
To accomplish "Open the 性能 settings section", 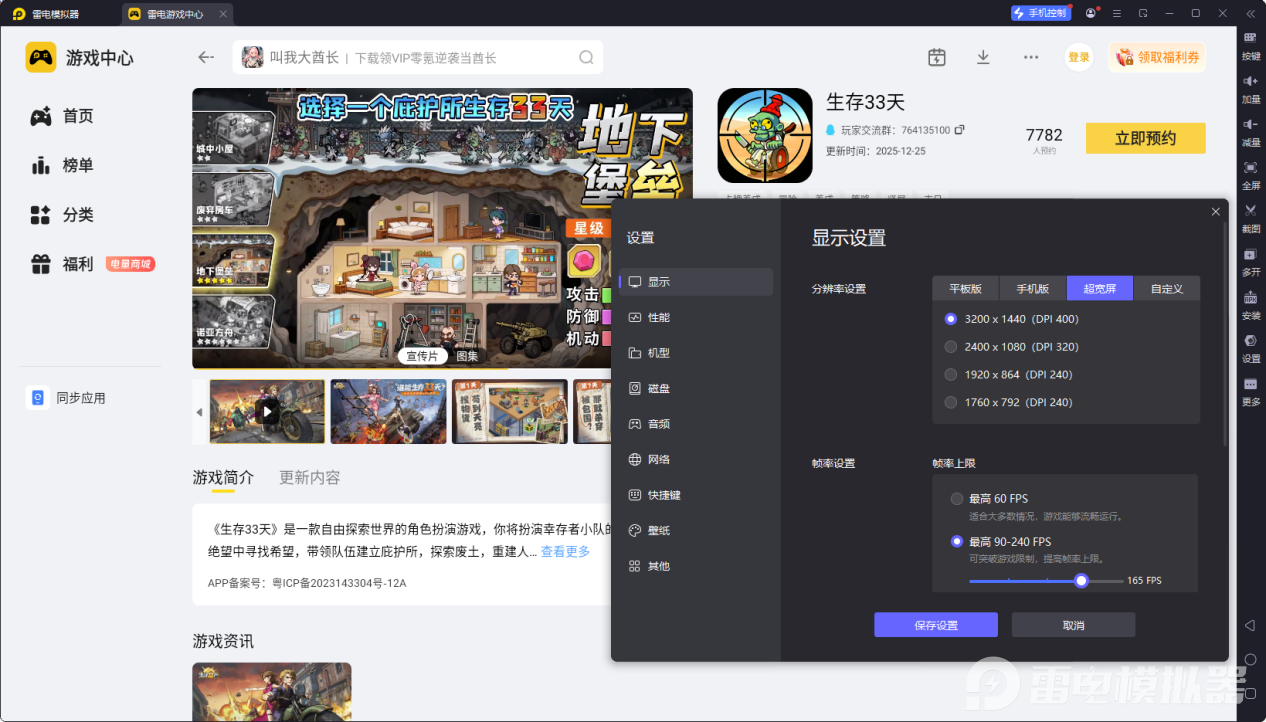I will point(696,317).
